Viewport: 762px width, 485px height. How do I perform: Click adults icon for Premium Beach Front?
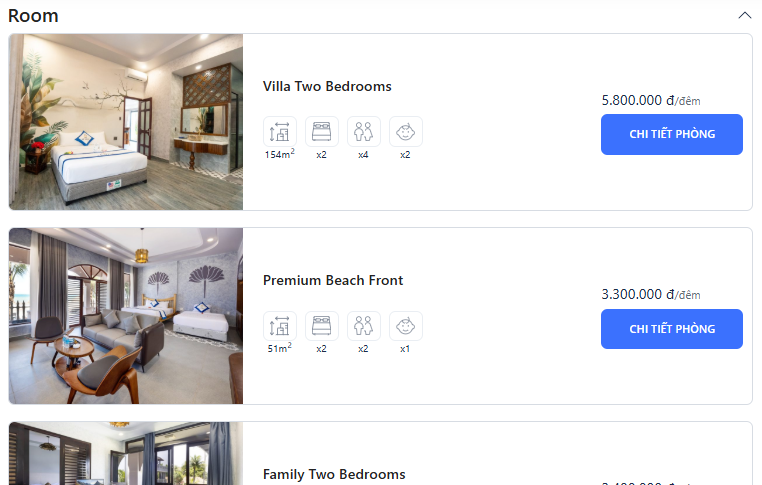[364, 326]
